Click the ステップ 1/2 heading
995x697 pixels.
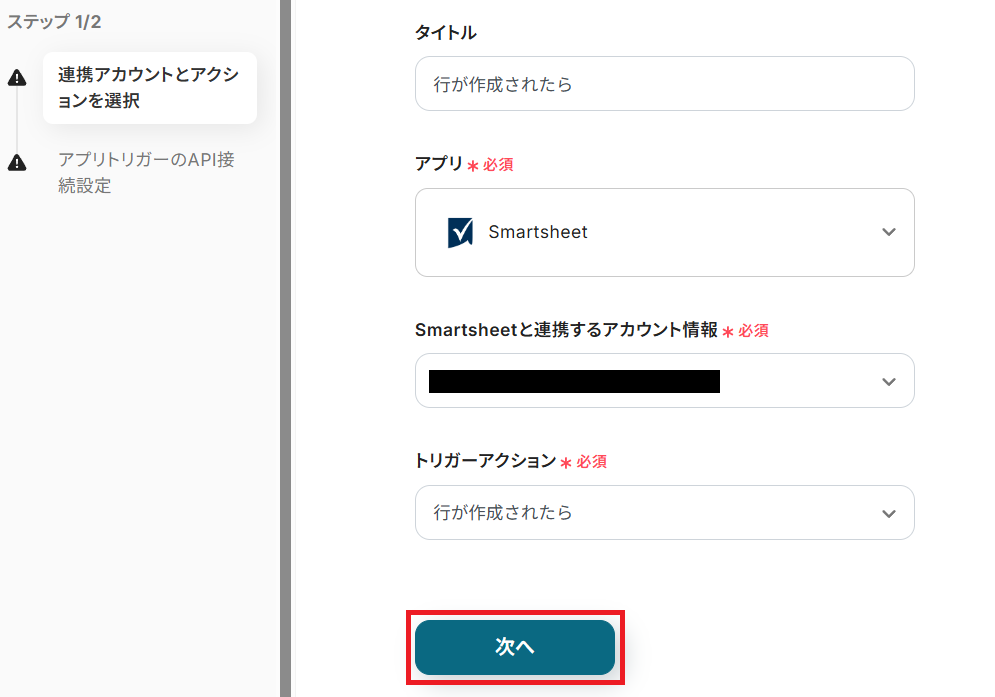[54, 21]
